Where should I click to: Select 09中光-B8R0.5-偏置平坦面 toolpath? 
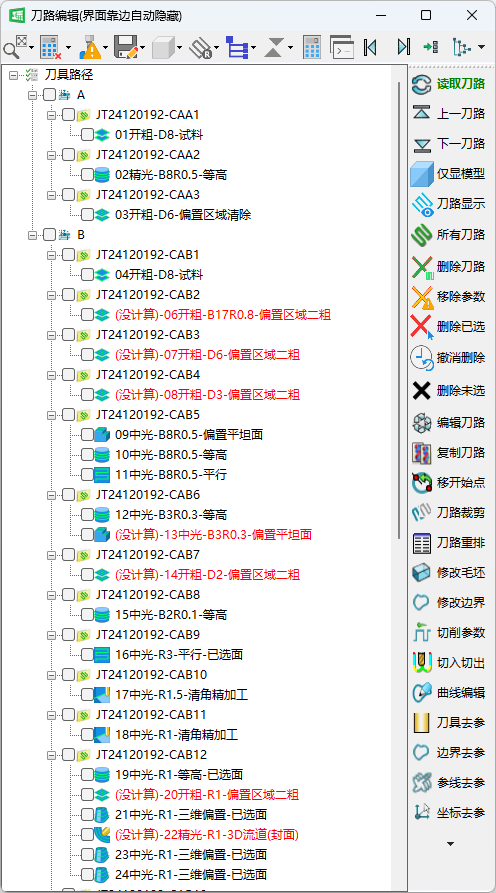click(x=189, y=435)
